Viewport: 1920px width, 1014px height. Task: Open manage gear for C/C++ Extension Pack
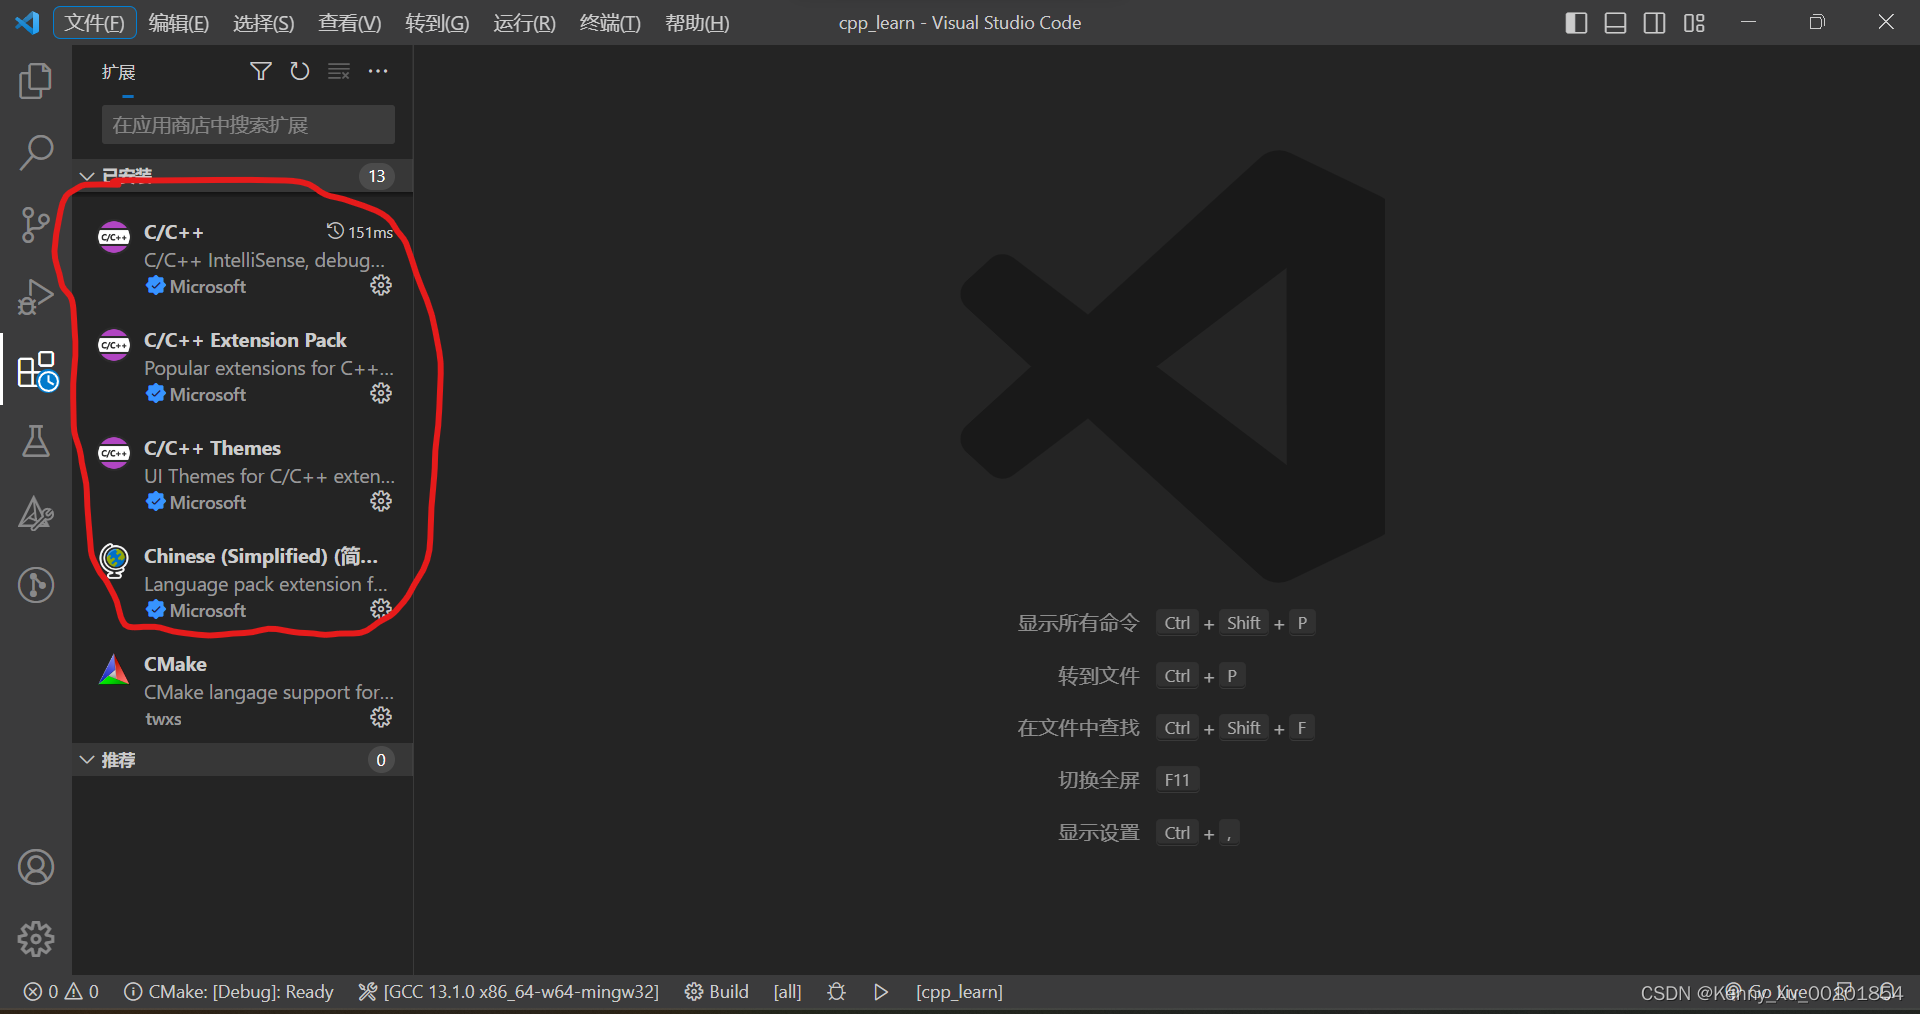click(381, 394)
